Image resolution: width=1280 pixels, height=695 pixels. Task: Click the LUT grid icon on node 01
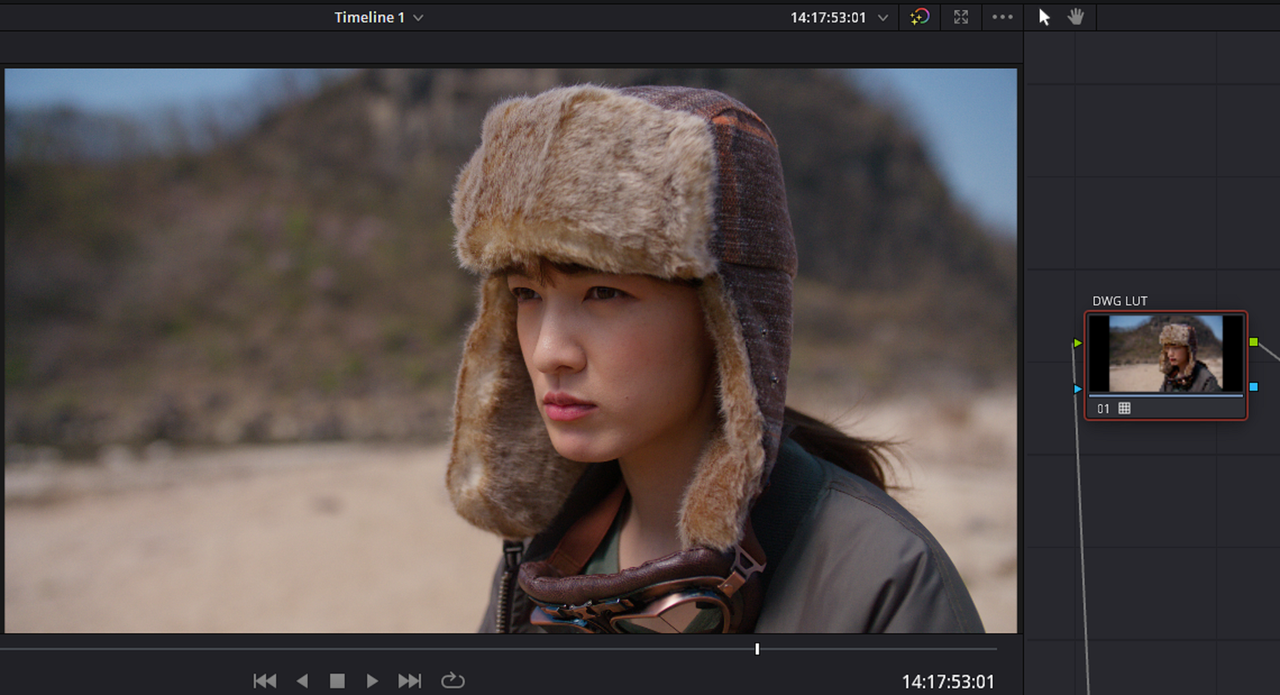click(x=1124, y=408)
